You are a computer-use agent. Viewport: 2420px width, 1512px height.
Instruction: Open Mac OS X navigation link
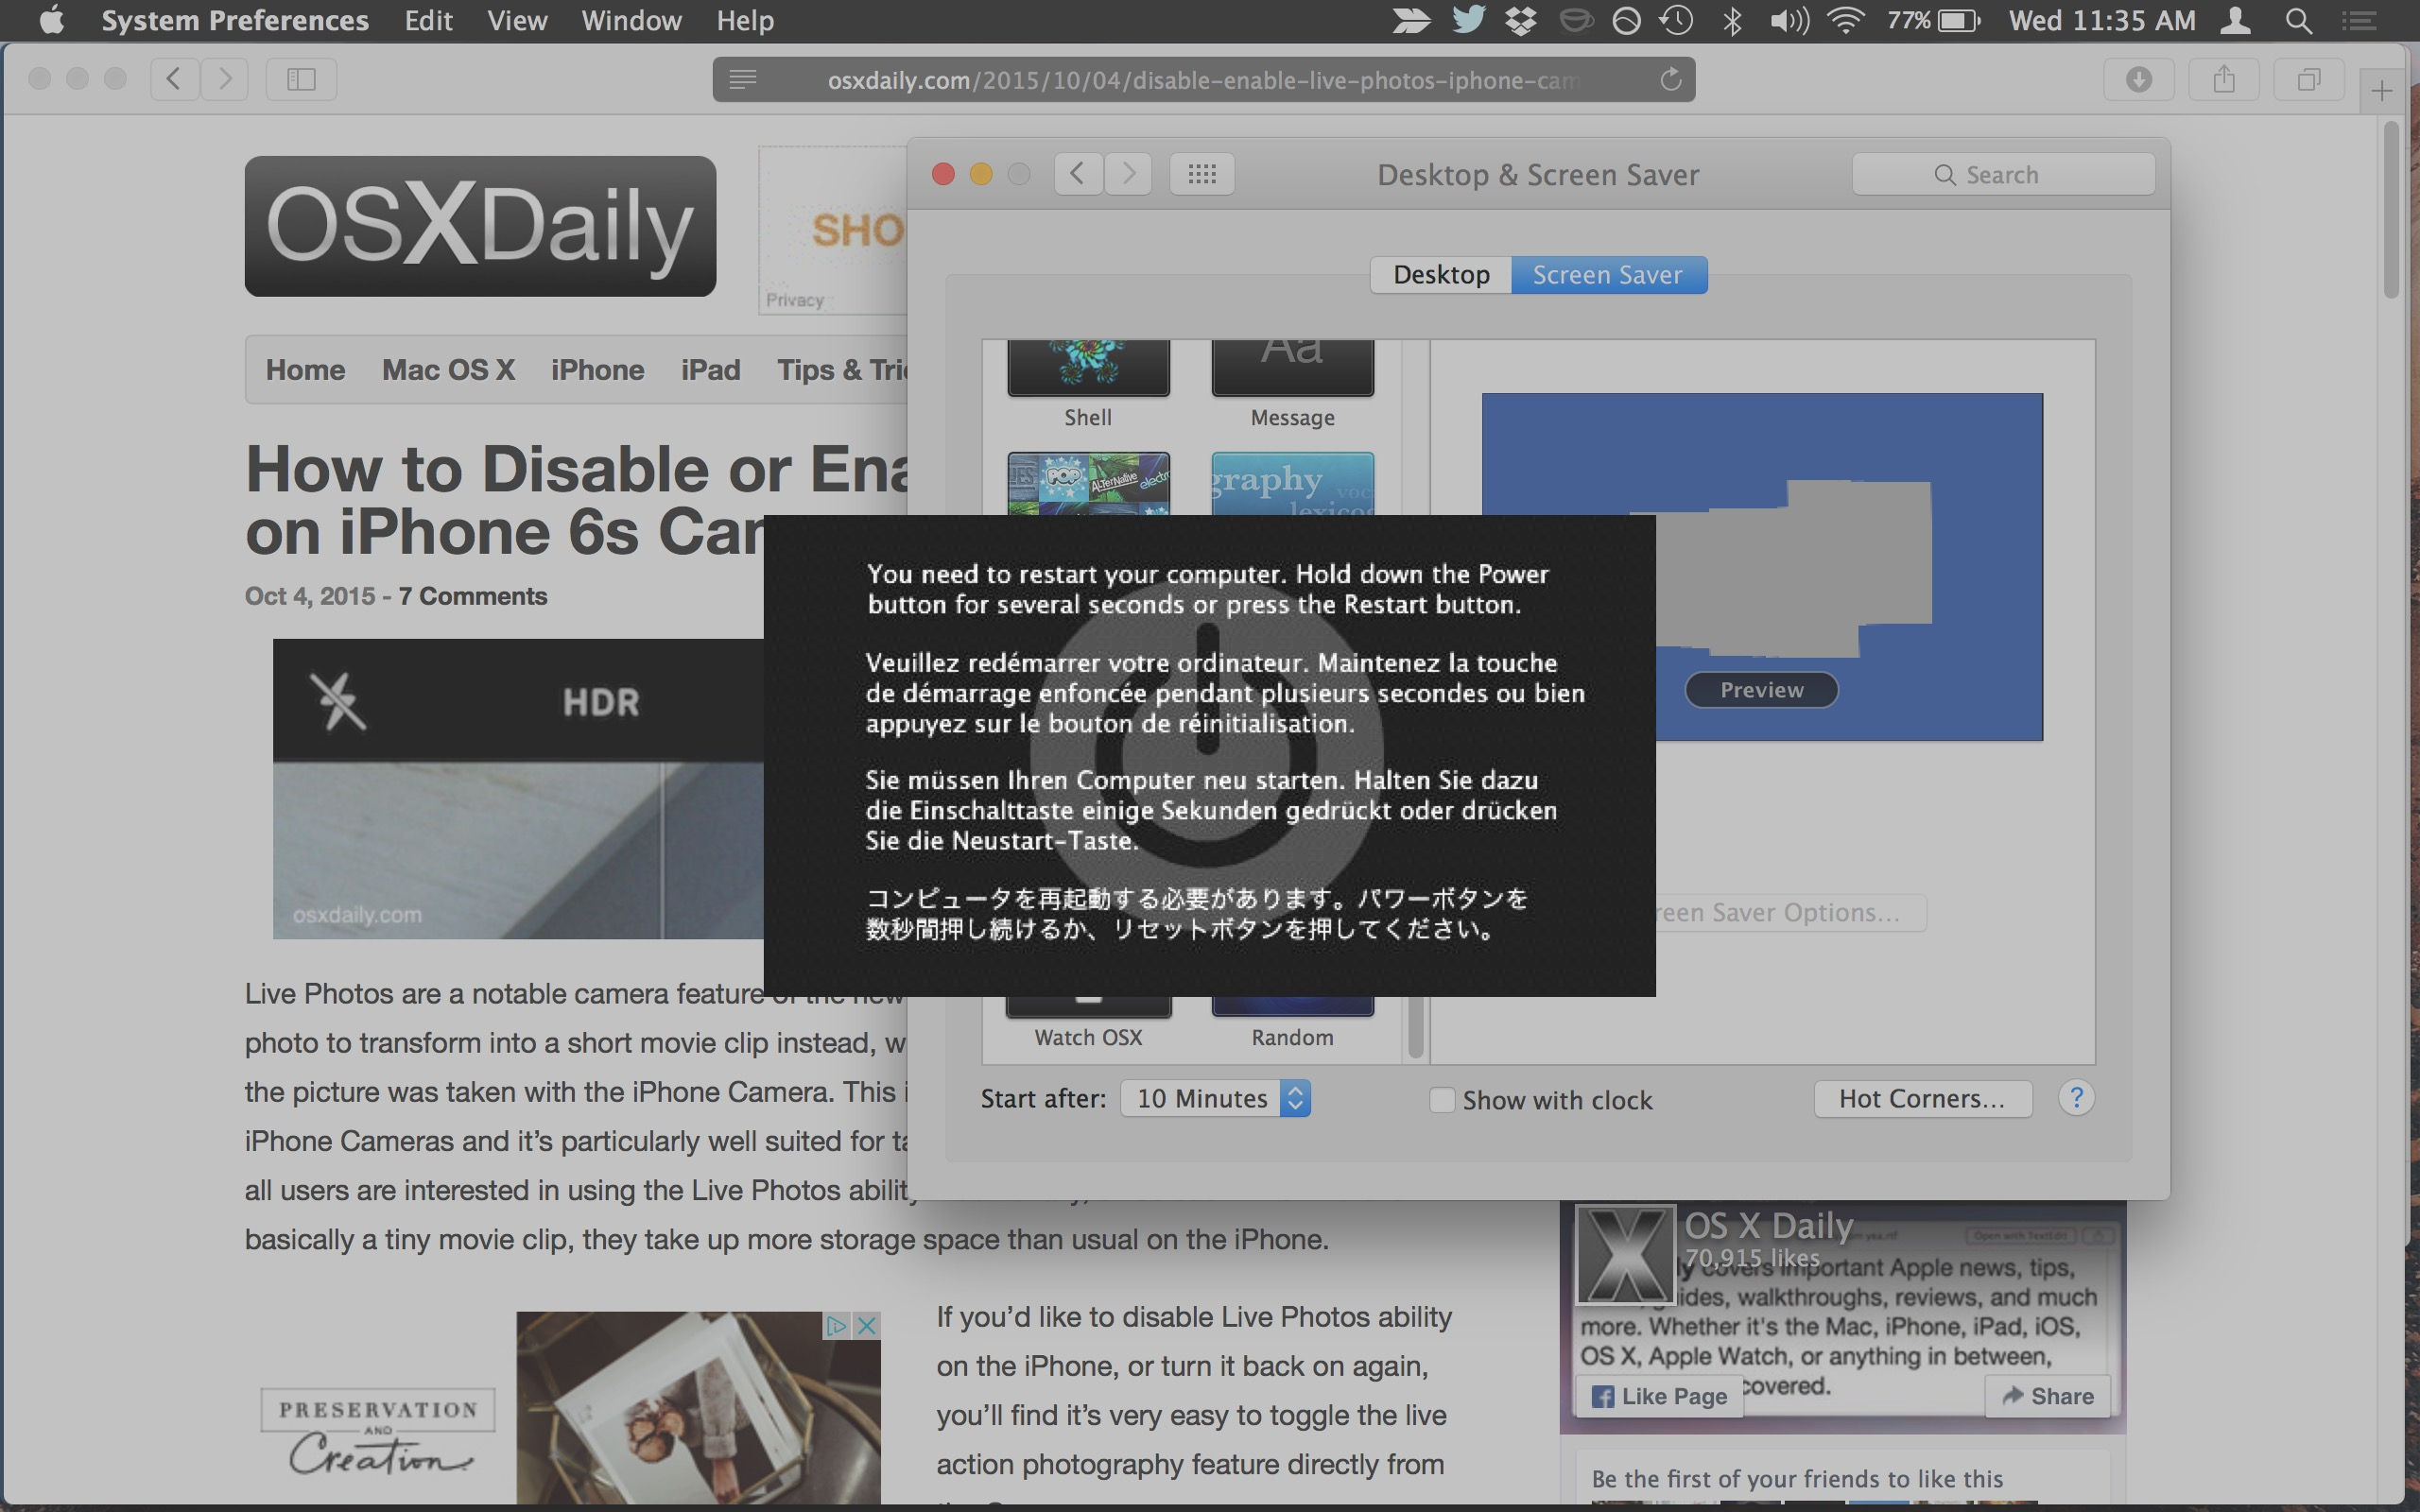click(x=448, y=369)
